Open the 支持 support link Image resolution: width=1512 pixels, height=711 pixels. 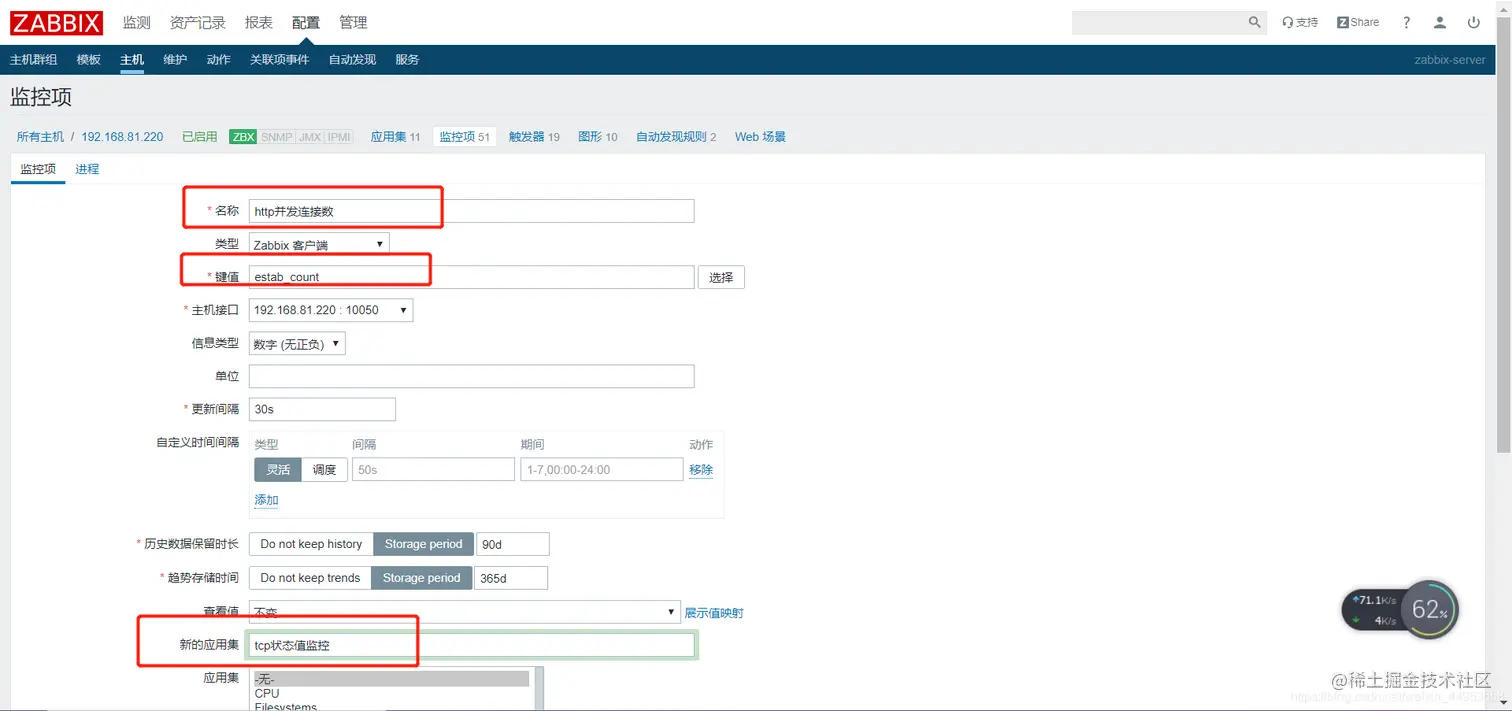[x=1300, y=22]
